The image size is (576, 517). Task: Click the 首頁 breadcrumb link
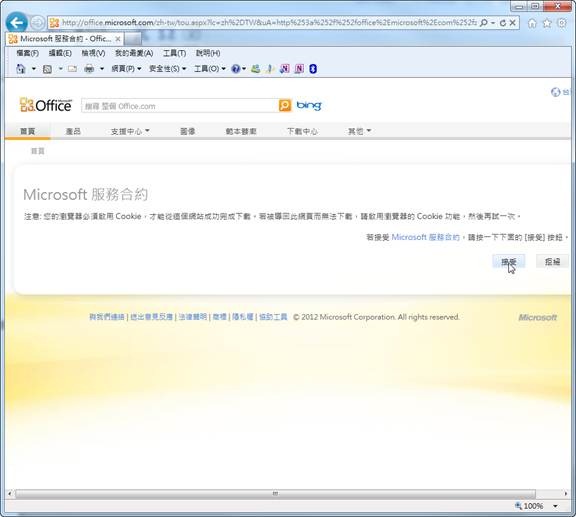tap(37, 151)
